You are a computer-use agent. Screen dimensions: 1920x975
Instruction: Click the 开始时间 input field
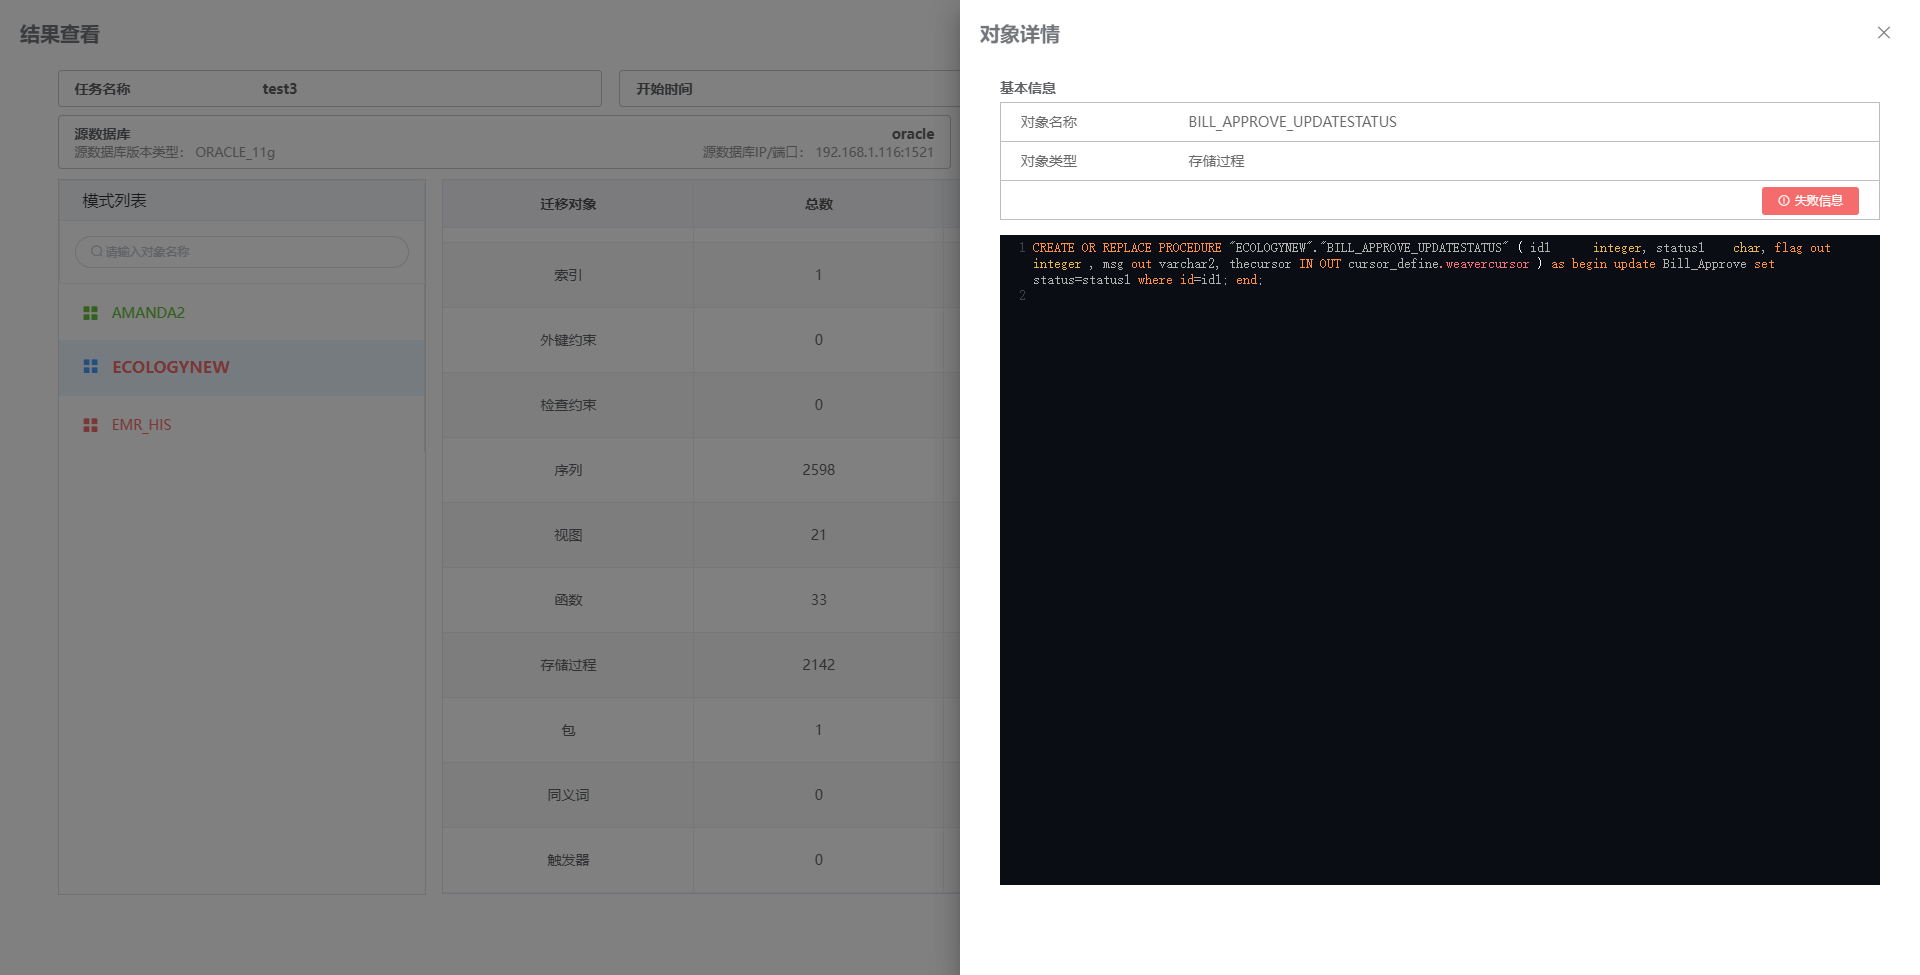[x=790, y=89]
